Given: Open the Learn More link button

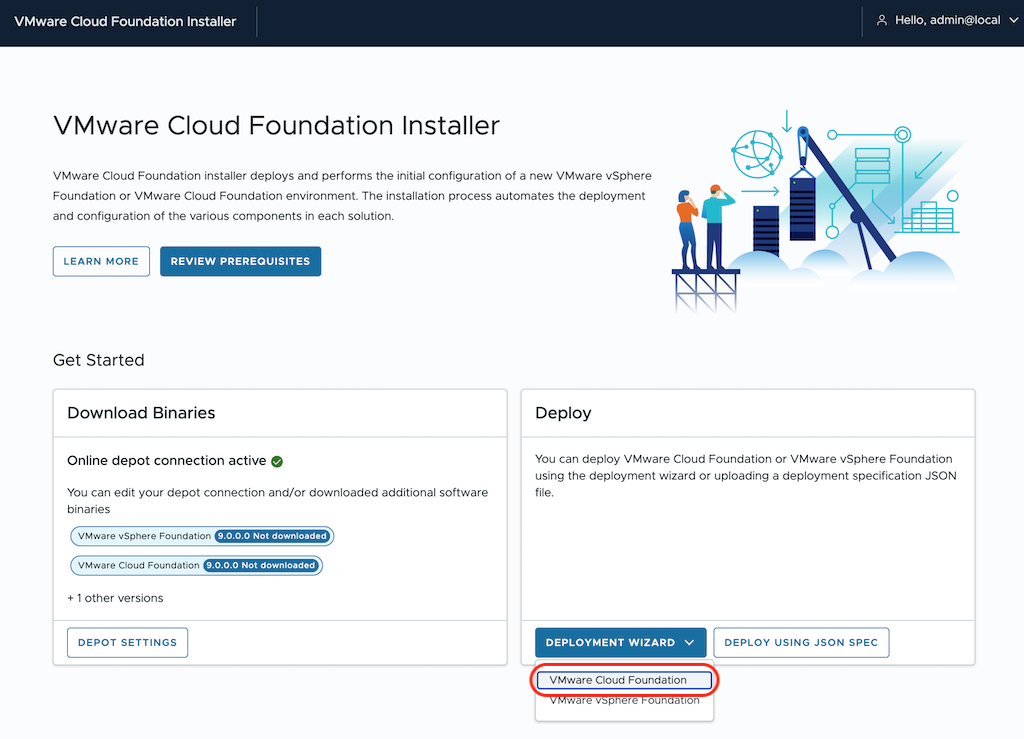Looking at the screenshot, I should pos(101,261).
